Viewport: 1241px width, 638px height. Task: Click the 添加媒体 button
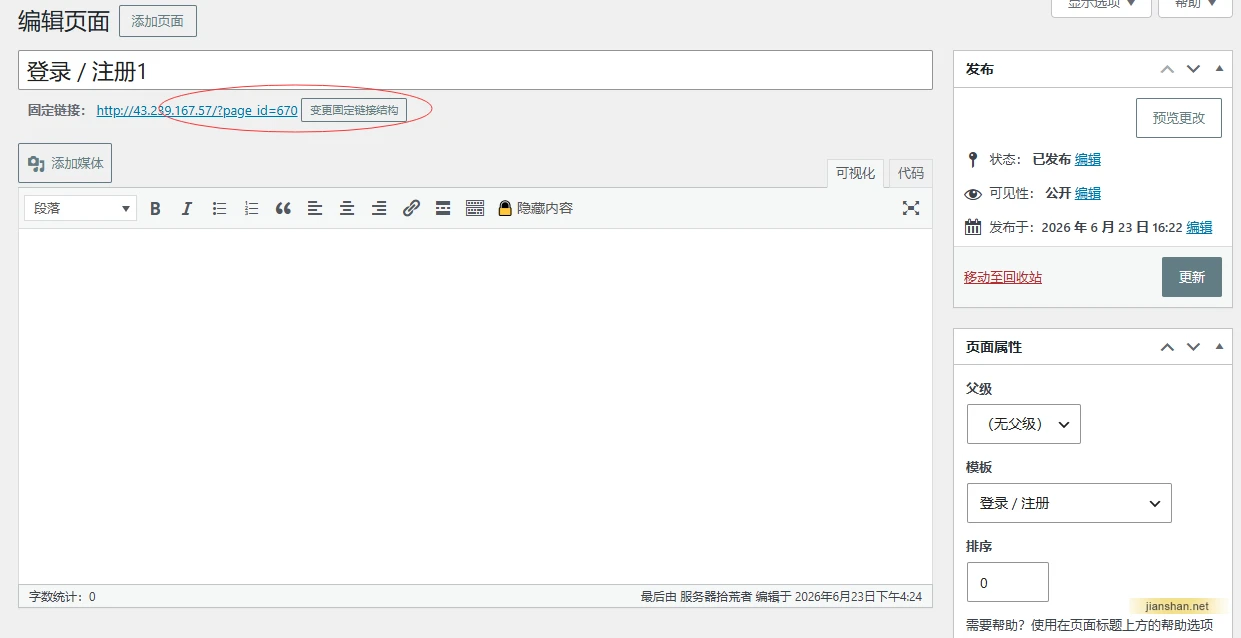(x=65, y=163)
